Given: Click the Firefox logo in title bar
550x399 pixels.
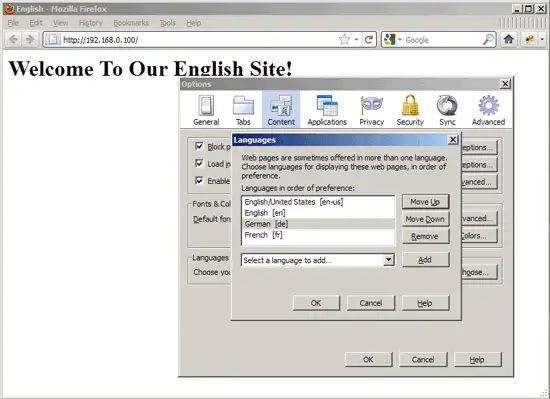Looking at the screenshot, I should click(9, 9).
